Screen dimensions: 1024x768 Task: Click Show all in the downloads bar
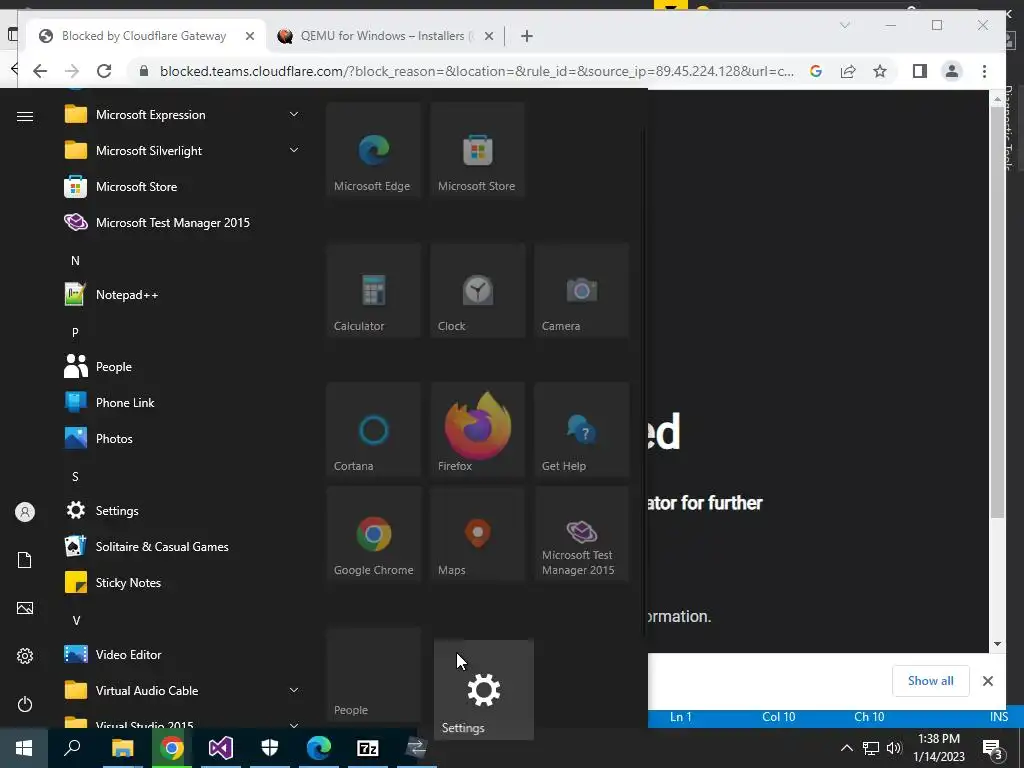click(931, 680)
